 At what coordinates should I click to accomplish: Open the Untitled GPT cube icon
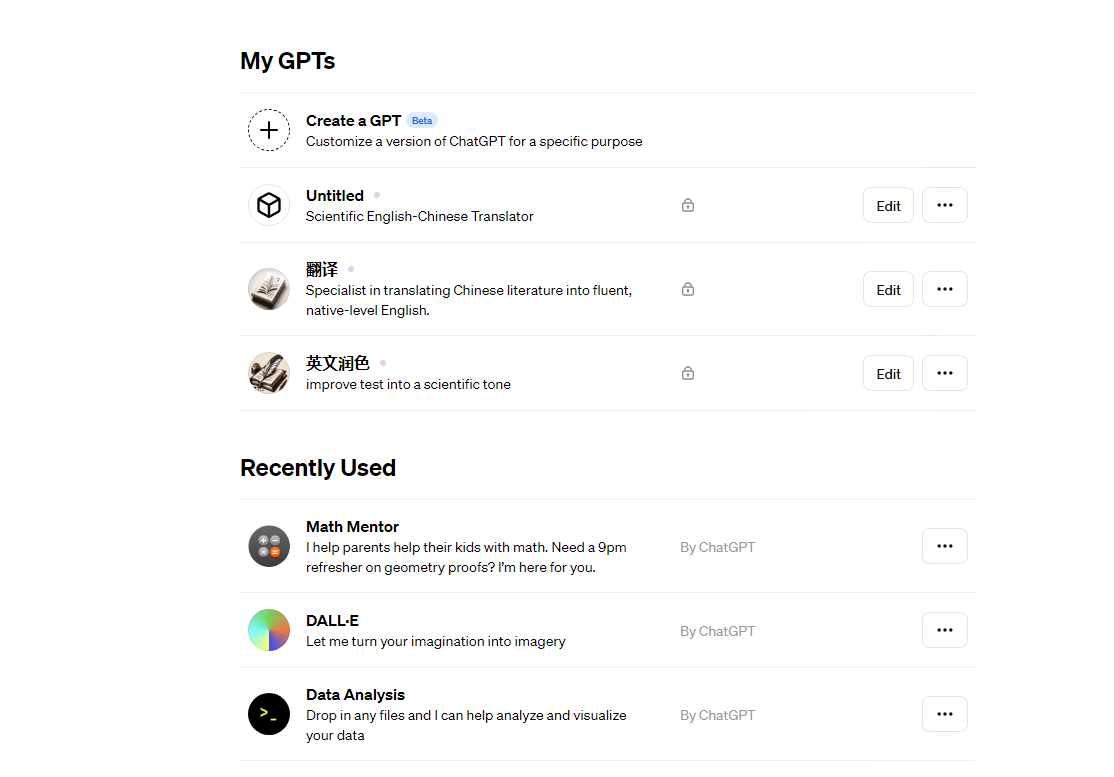click(x=269, y=205)
